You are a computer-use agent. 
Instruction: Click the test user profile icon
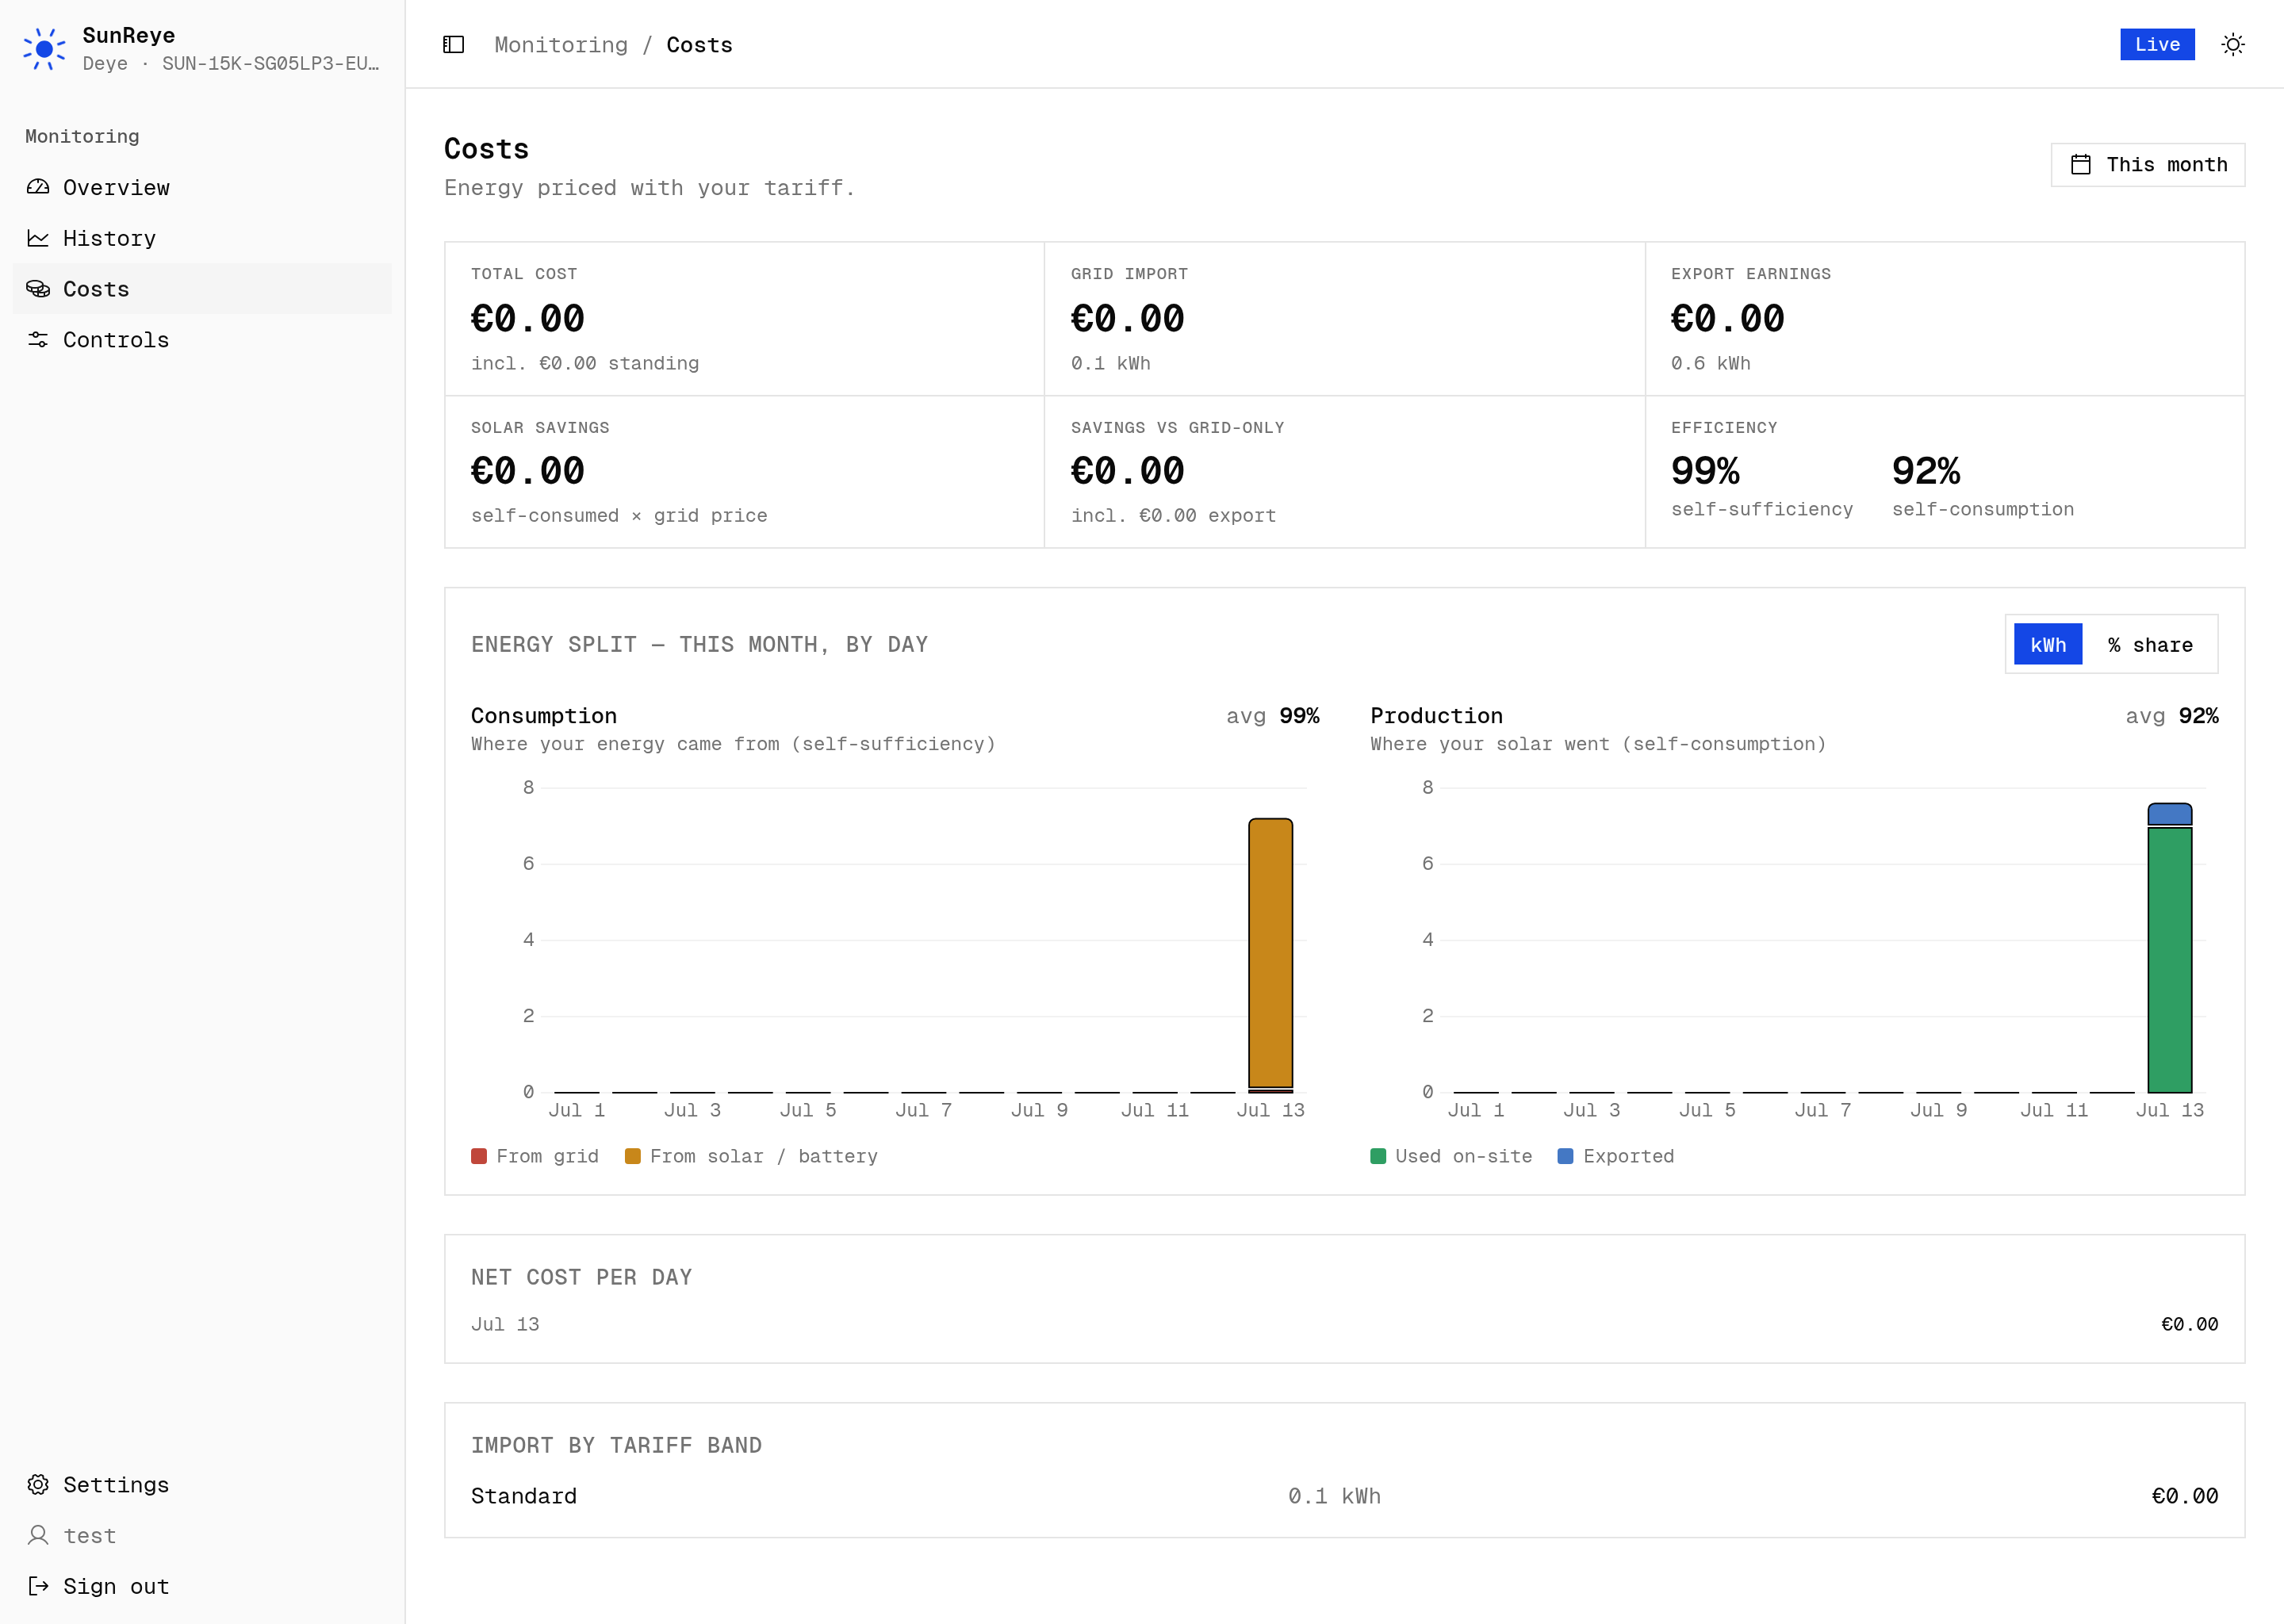[38, 1535]
